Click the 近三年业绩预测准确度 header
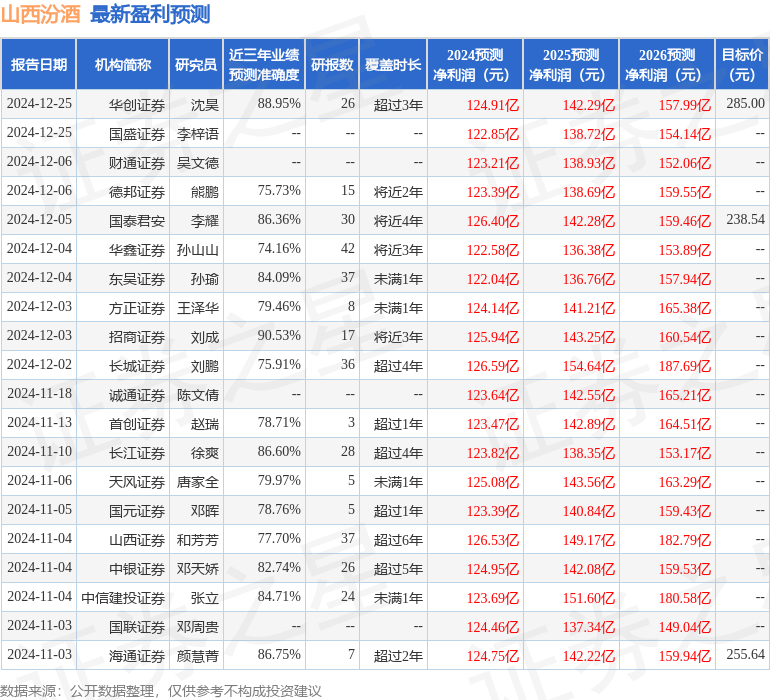 (x=264, y=64)
